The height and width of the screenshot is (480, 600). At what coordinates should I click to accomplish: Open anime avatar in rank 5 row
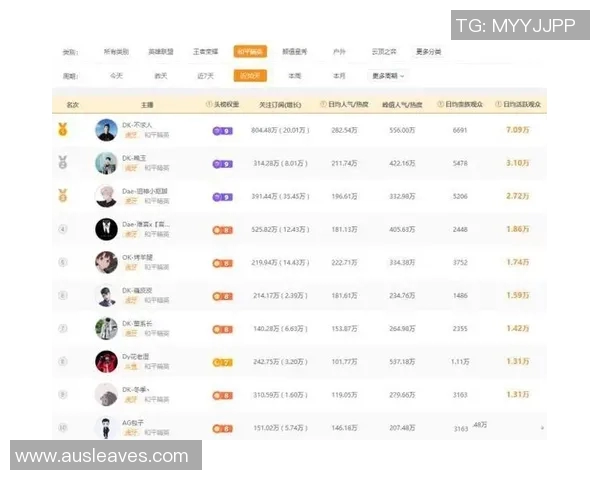106,262
